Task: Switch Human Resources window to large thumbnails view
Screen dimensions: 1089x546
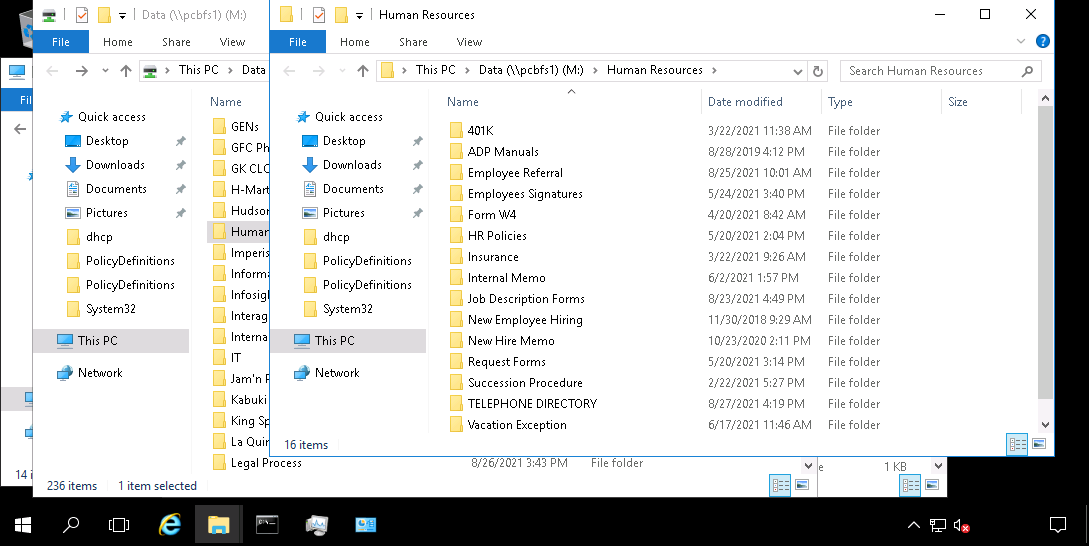Action: click(1039, 444)
